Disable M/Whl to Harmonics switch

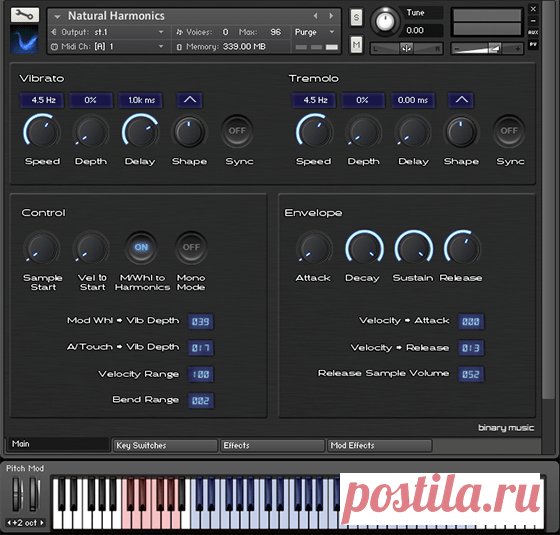141,247
